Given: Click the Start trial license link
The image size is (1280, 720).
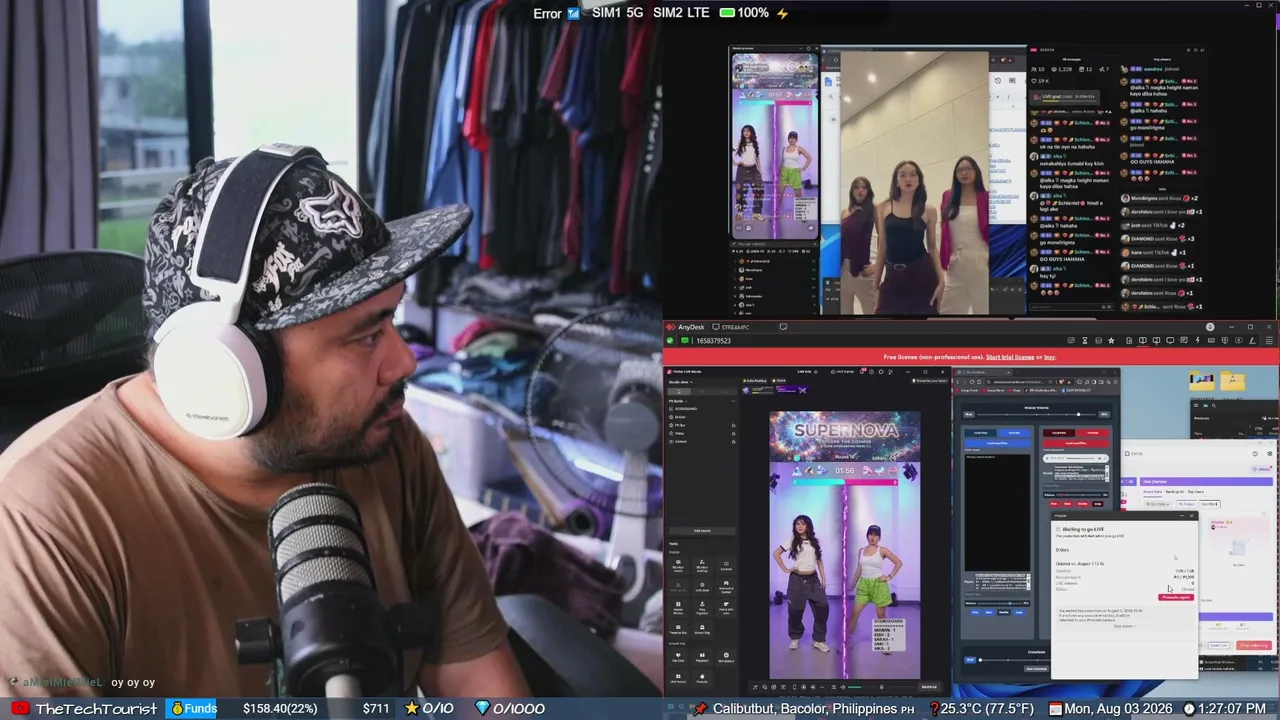Looking at the screenshot, I should click(x=1008, y=357).
